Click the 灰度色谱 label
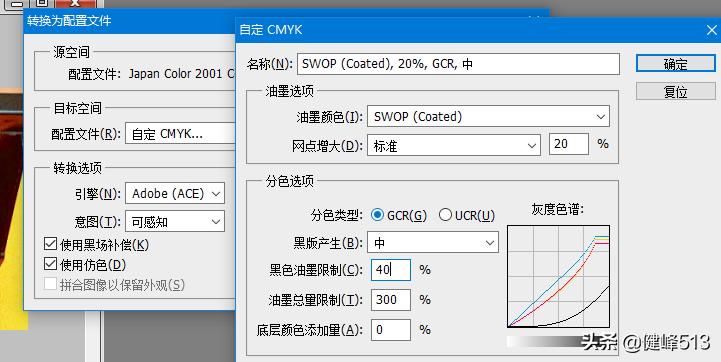This screenshot has width=721, height=362. [x=558, y=209]
